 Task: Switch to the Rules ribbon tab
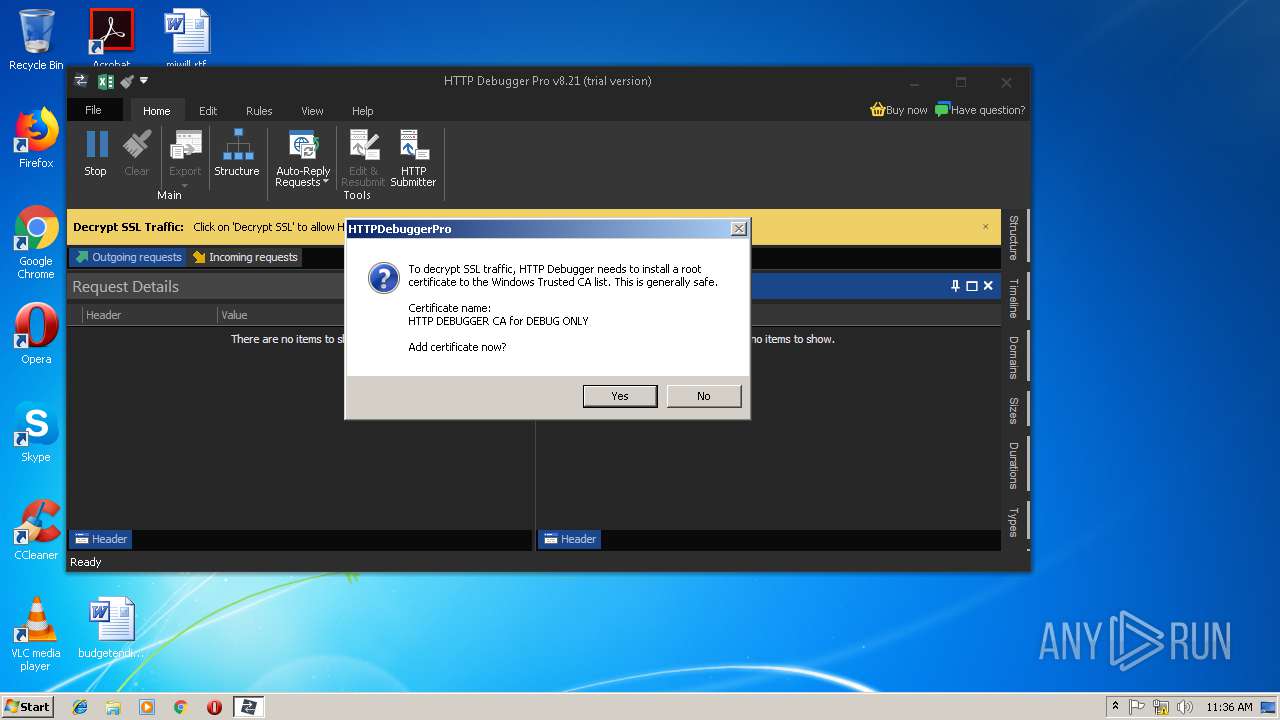tap(259, 111)
